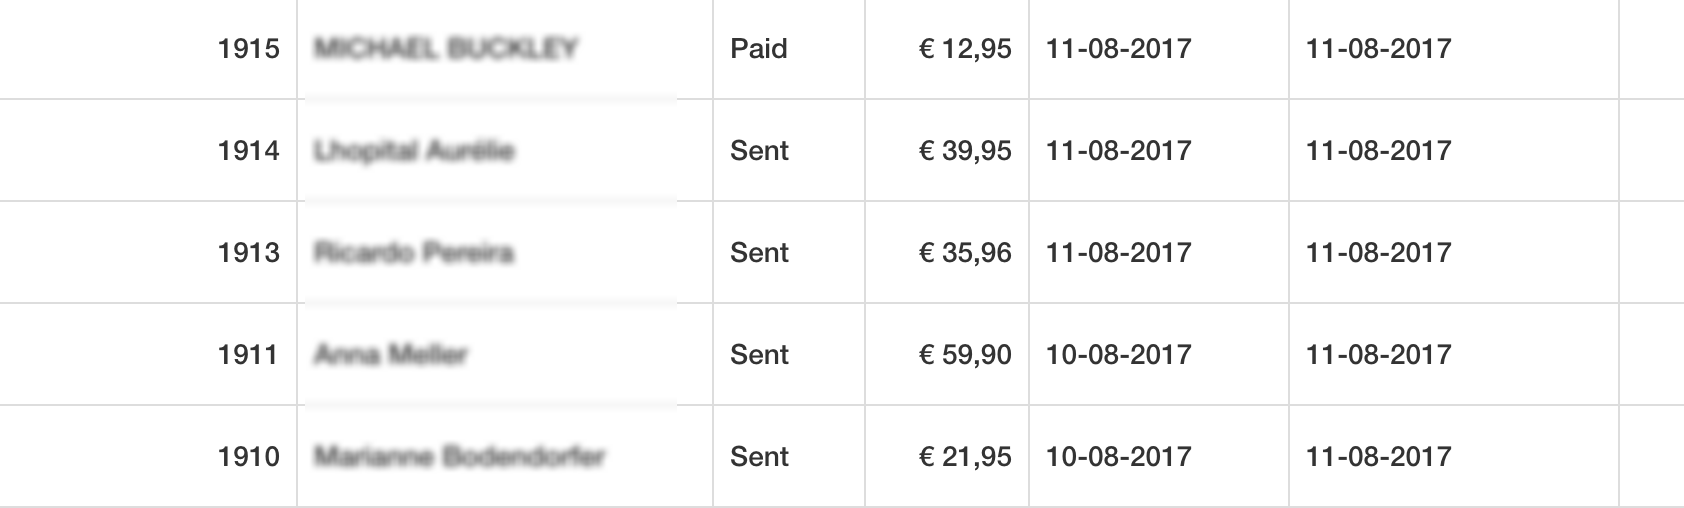Open order number 1914
Viewport: 1684px width, 508px height.
(x=248, y=150)
